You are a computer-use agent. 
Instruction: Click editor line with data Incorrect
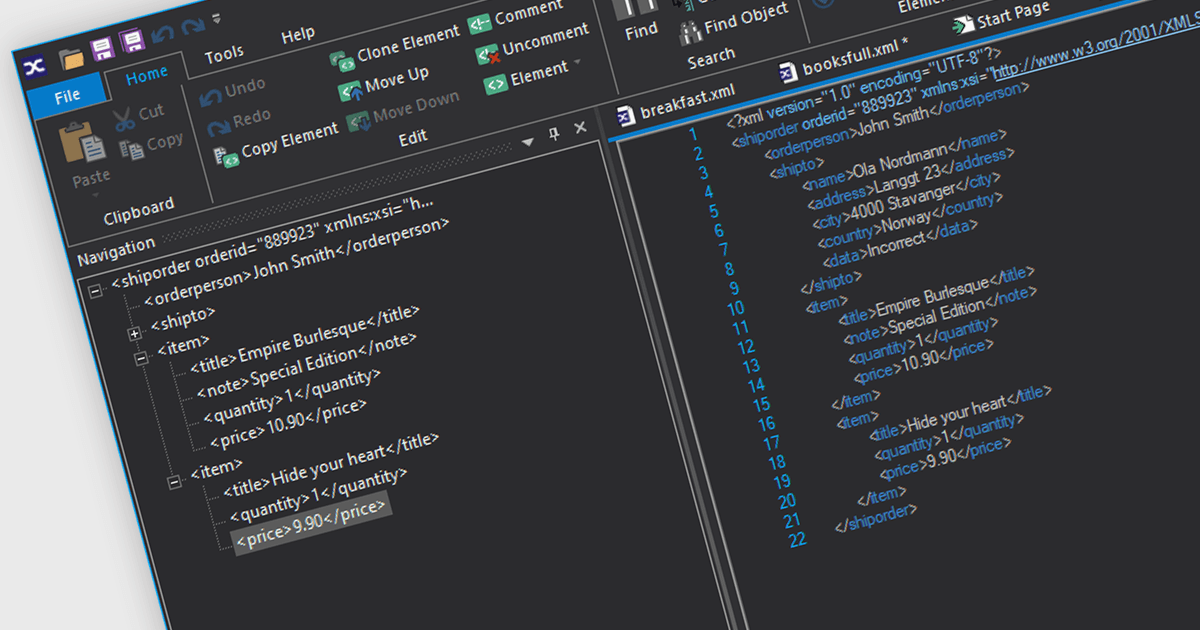(x=900, y=246)
